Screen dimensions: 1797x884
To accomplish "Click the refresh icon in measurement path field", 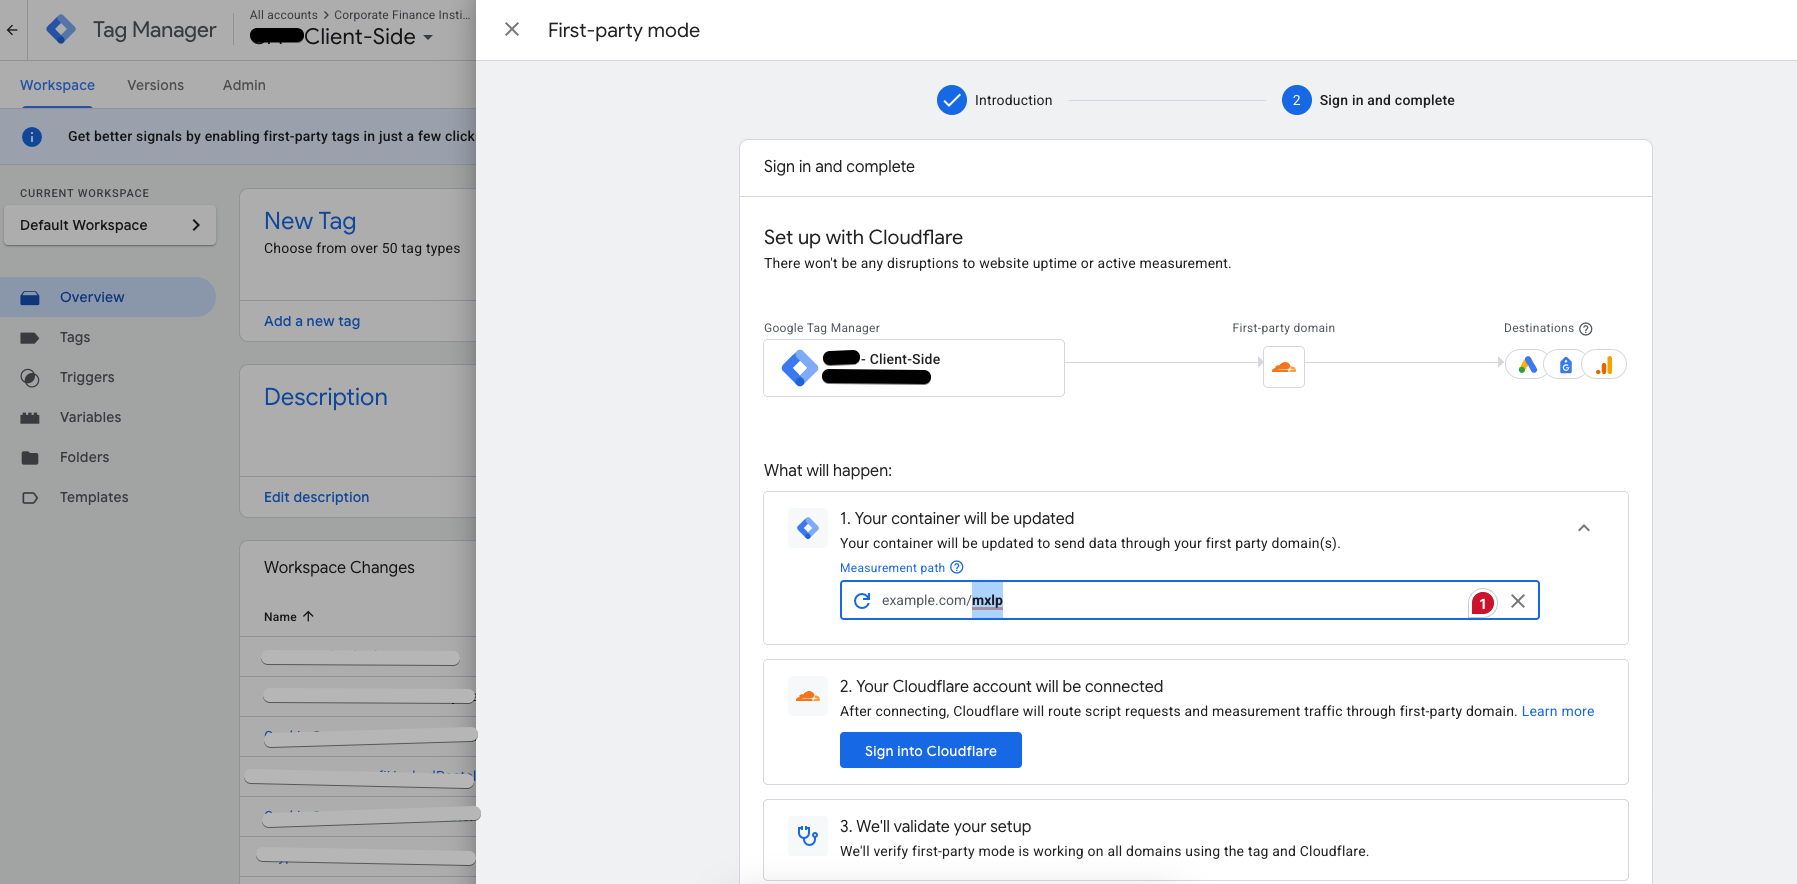I will pyautogui.click(x=862, y=600).
